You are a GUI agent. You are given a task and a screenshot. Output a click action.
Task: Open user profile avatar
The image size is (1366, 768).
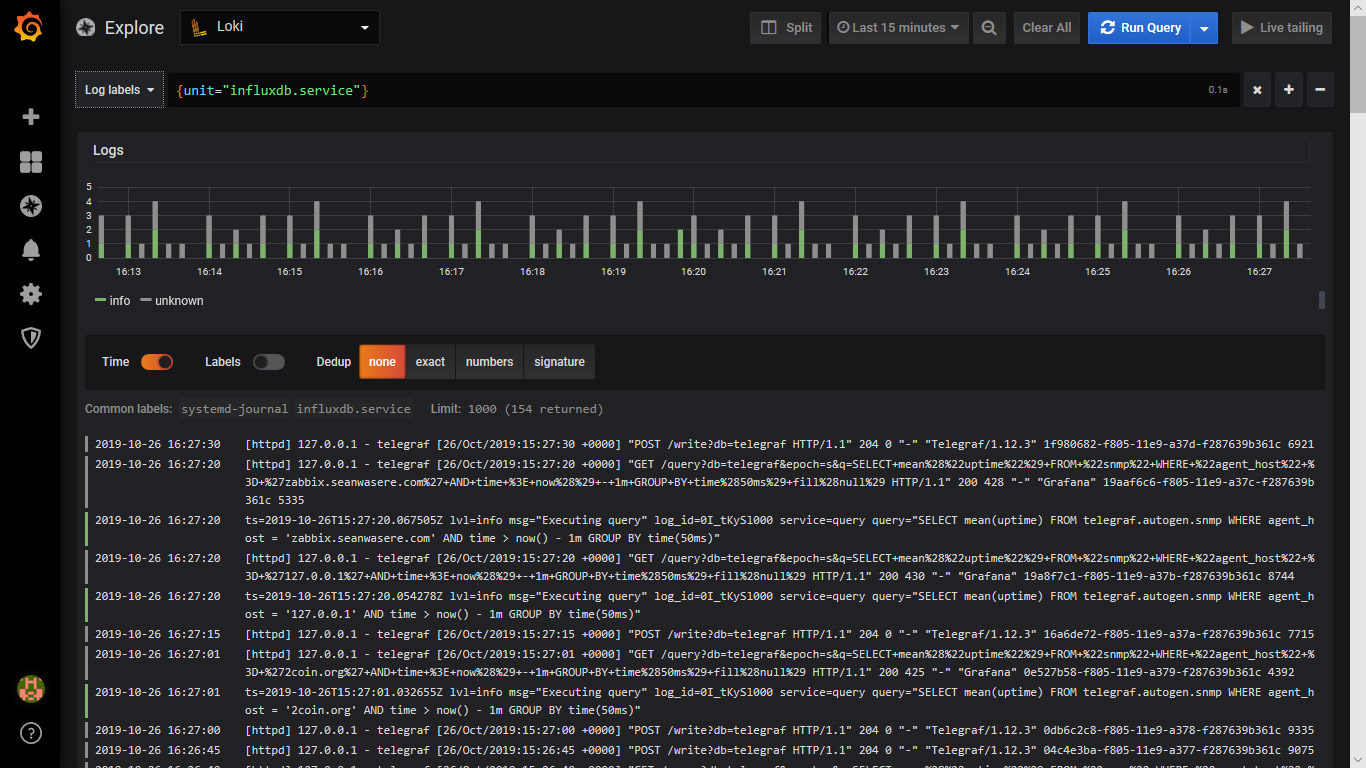[x=31, y=689]
